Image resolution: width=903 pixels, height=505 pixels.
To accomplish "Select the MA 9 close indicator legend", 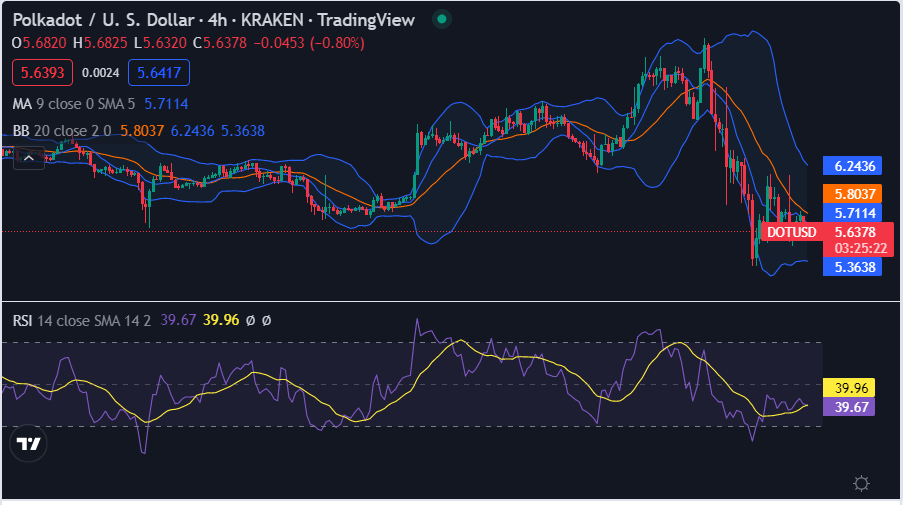I will (x=74, y=104).
